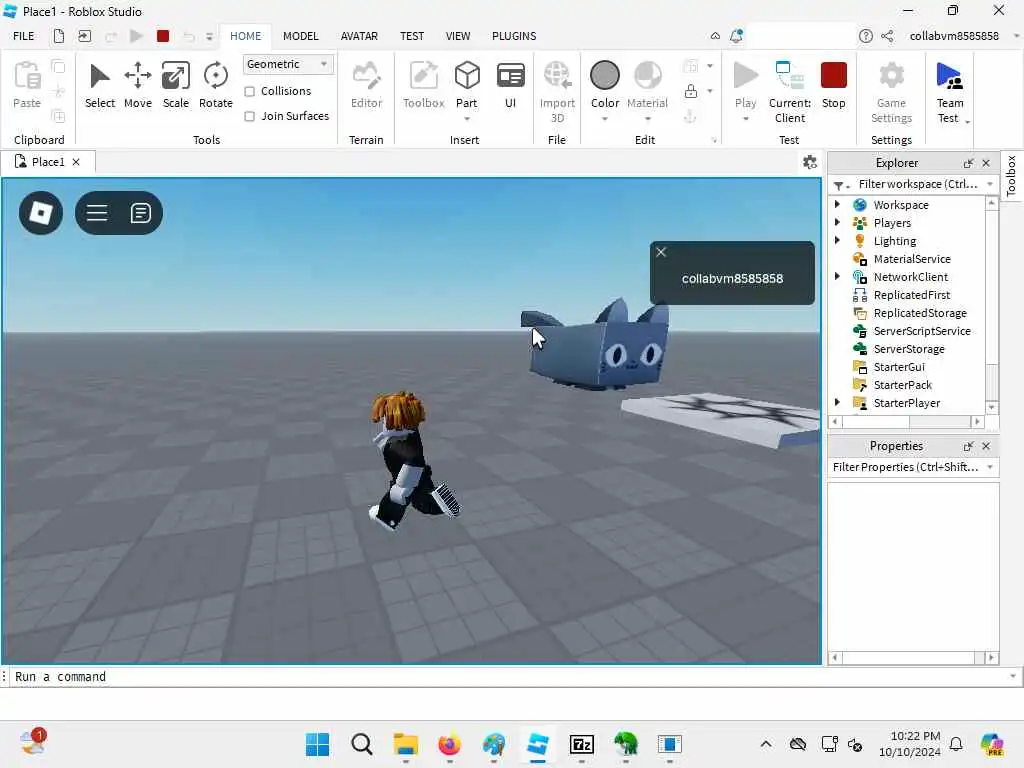Open Windows taskbar Search
Image resolution: width=1024 pixels, height=768 pixels.
[361, 744]
